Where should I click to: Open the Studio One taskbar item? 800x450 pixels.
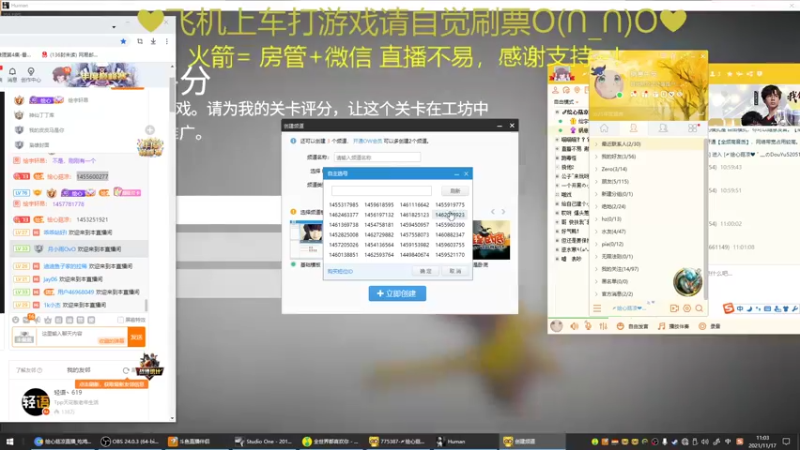click(263, 441)
